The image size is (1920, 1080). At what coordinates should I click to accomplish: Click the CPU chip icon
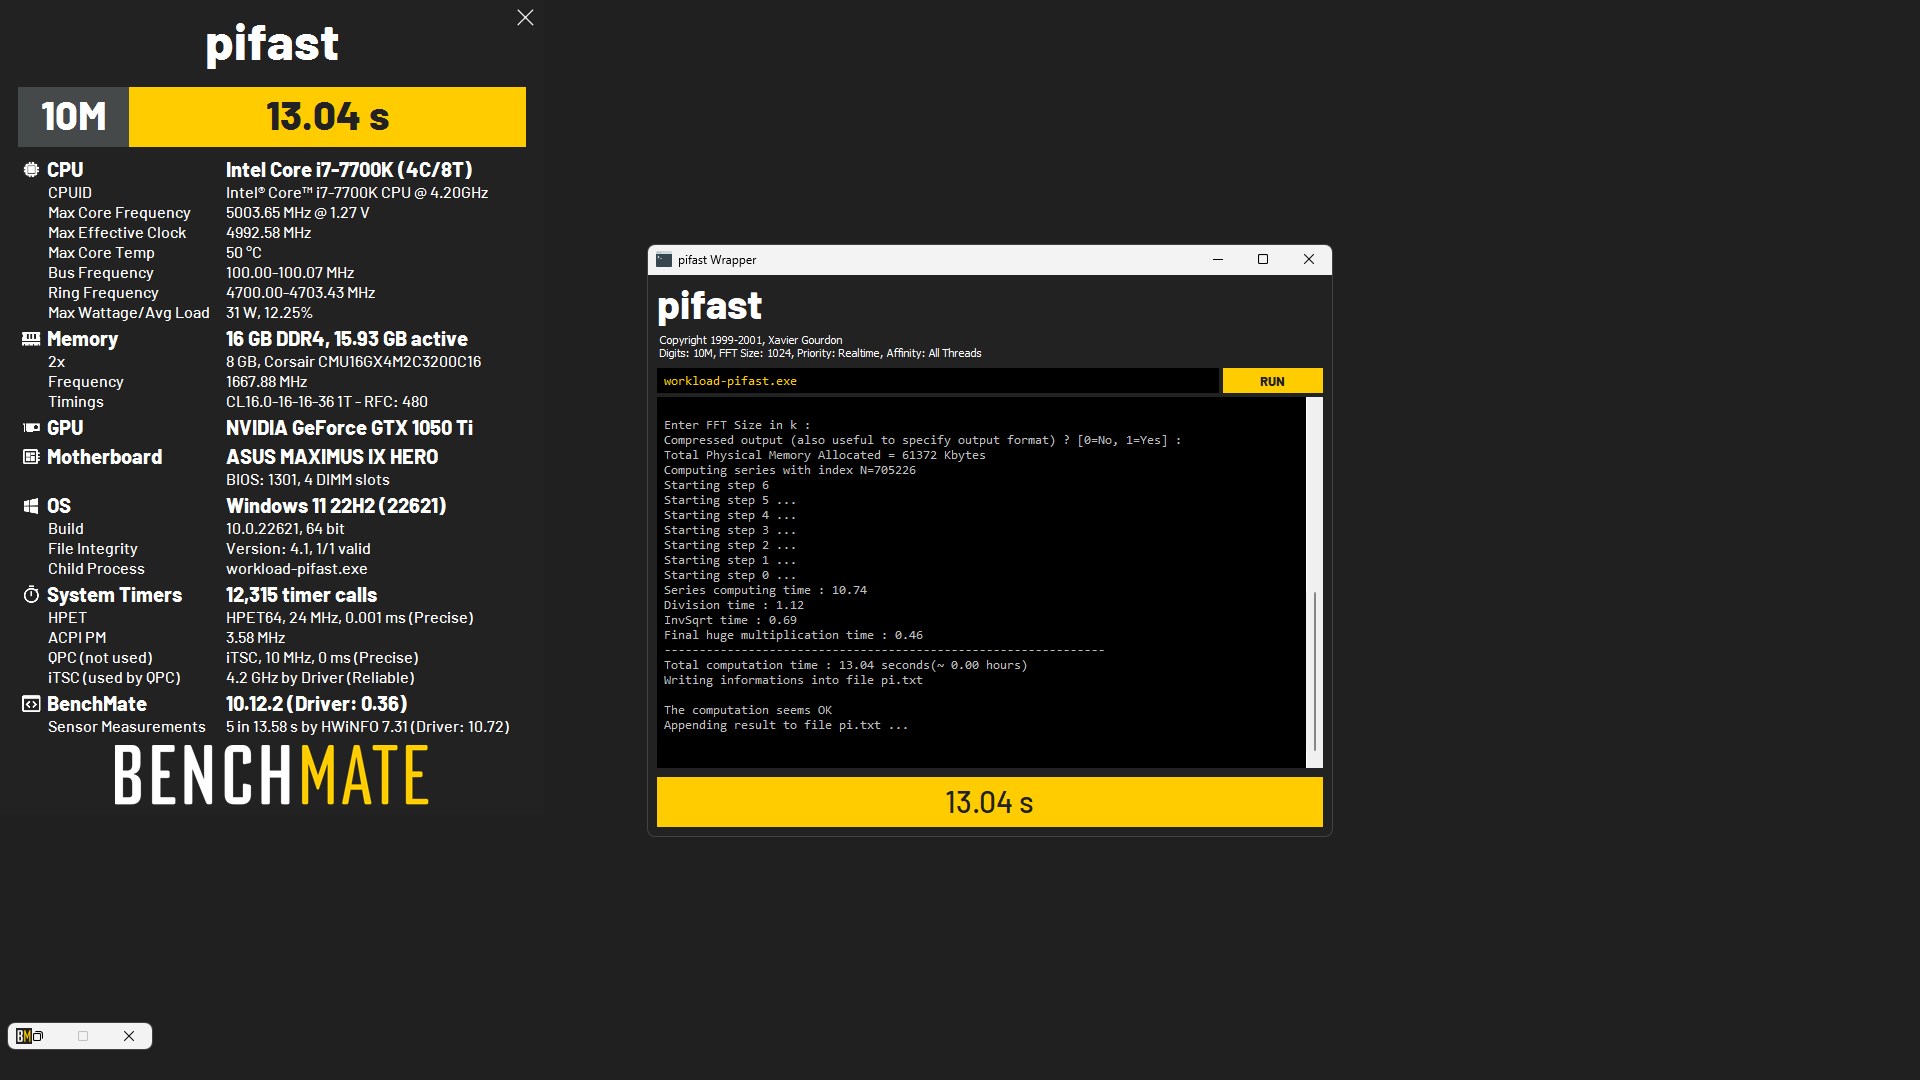(x=31, y=170)
